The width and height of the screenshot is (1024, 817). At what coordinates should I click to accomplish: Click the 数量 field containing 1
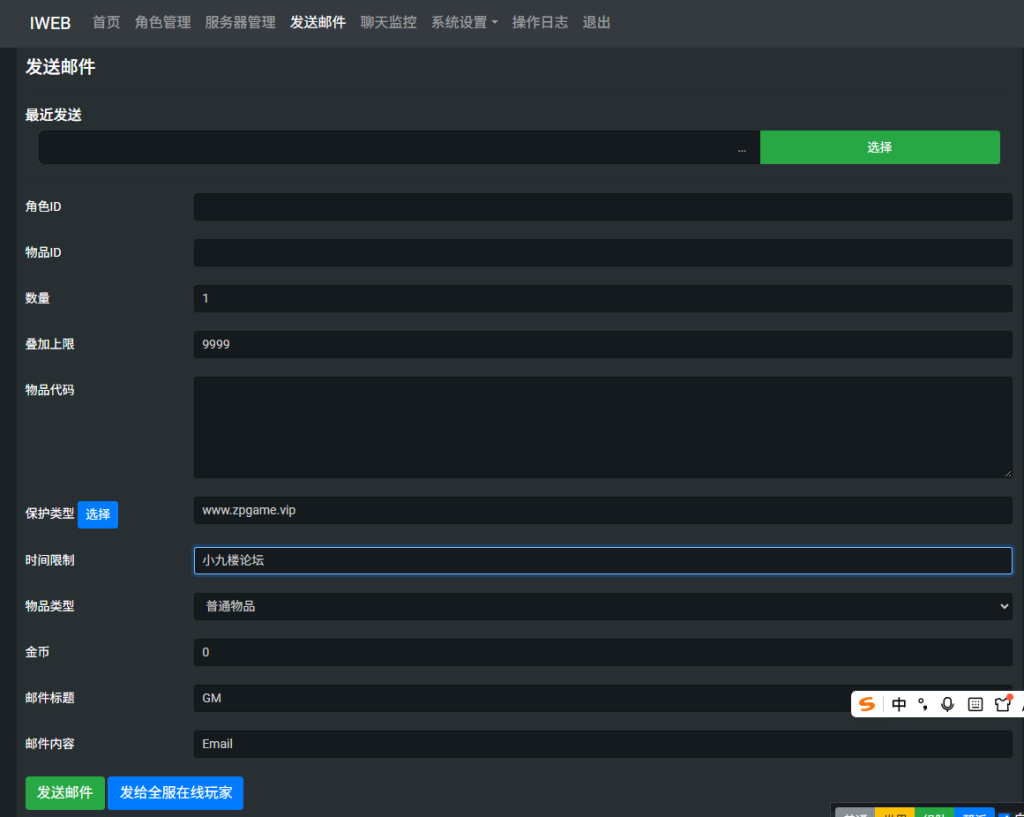tap(603, 298)
